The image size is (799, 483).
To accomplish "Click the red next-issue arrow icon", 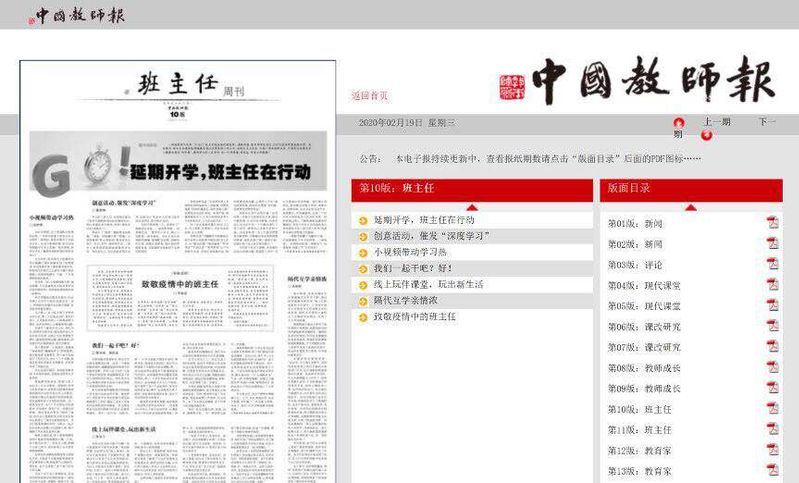I will [x=707, y=134].
